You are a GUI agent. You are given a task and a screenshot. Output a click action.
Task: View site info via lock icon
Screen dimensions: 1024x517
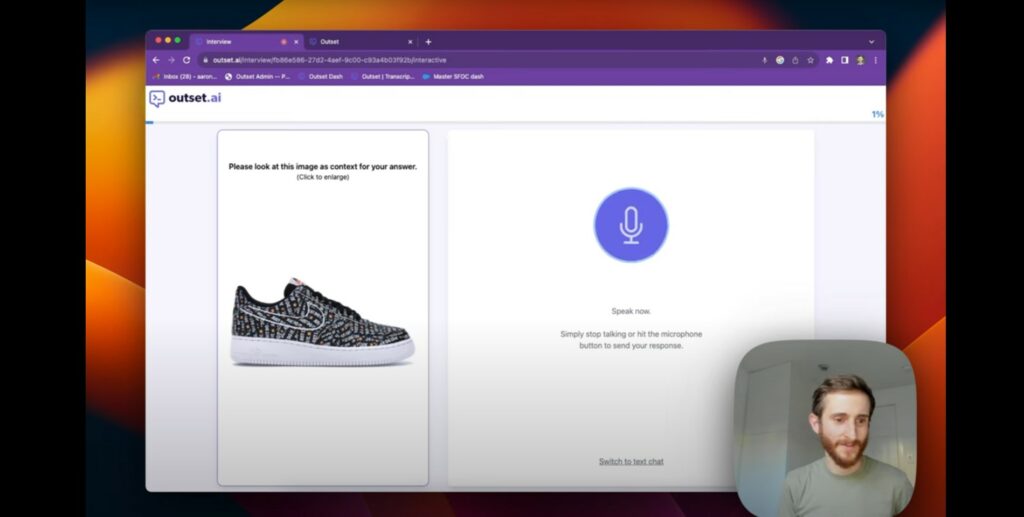[206, 60]
